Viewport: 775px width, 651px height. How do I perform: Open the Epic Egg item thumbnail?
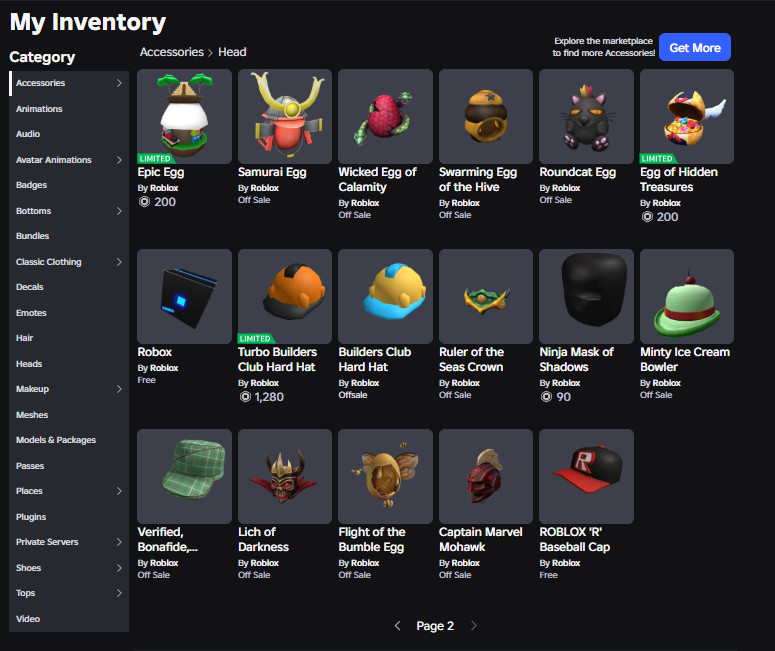pos(184,116)
